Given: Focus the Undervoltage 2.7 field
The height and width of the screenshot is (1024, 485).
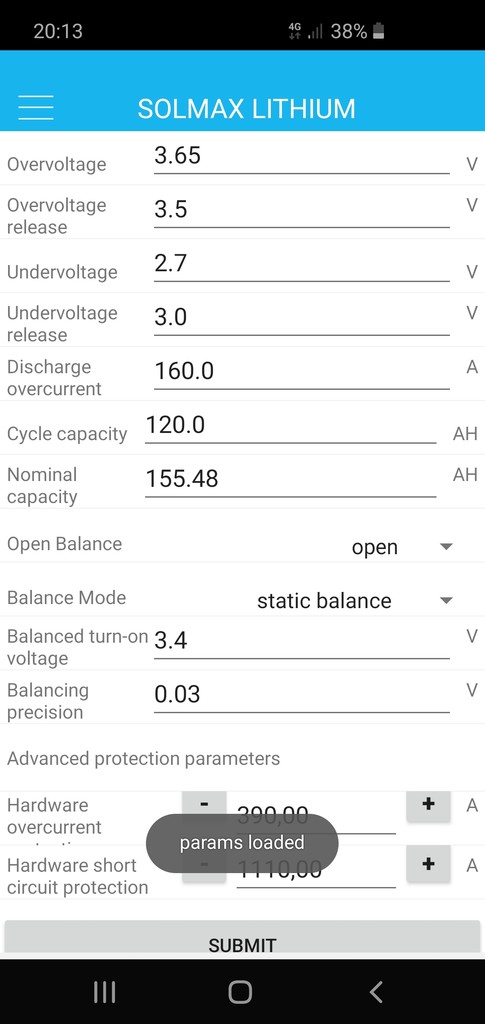Looking at the screenshot, I should (x=302, y=264).
